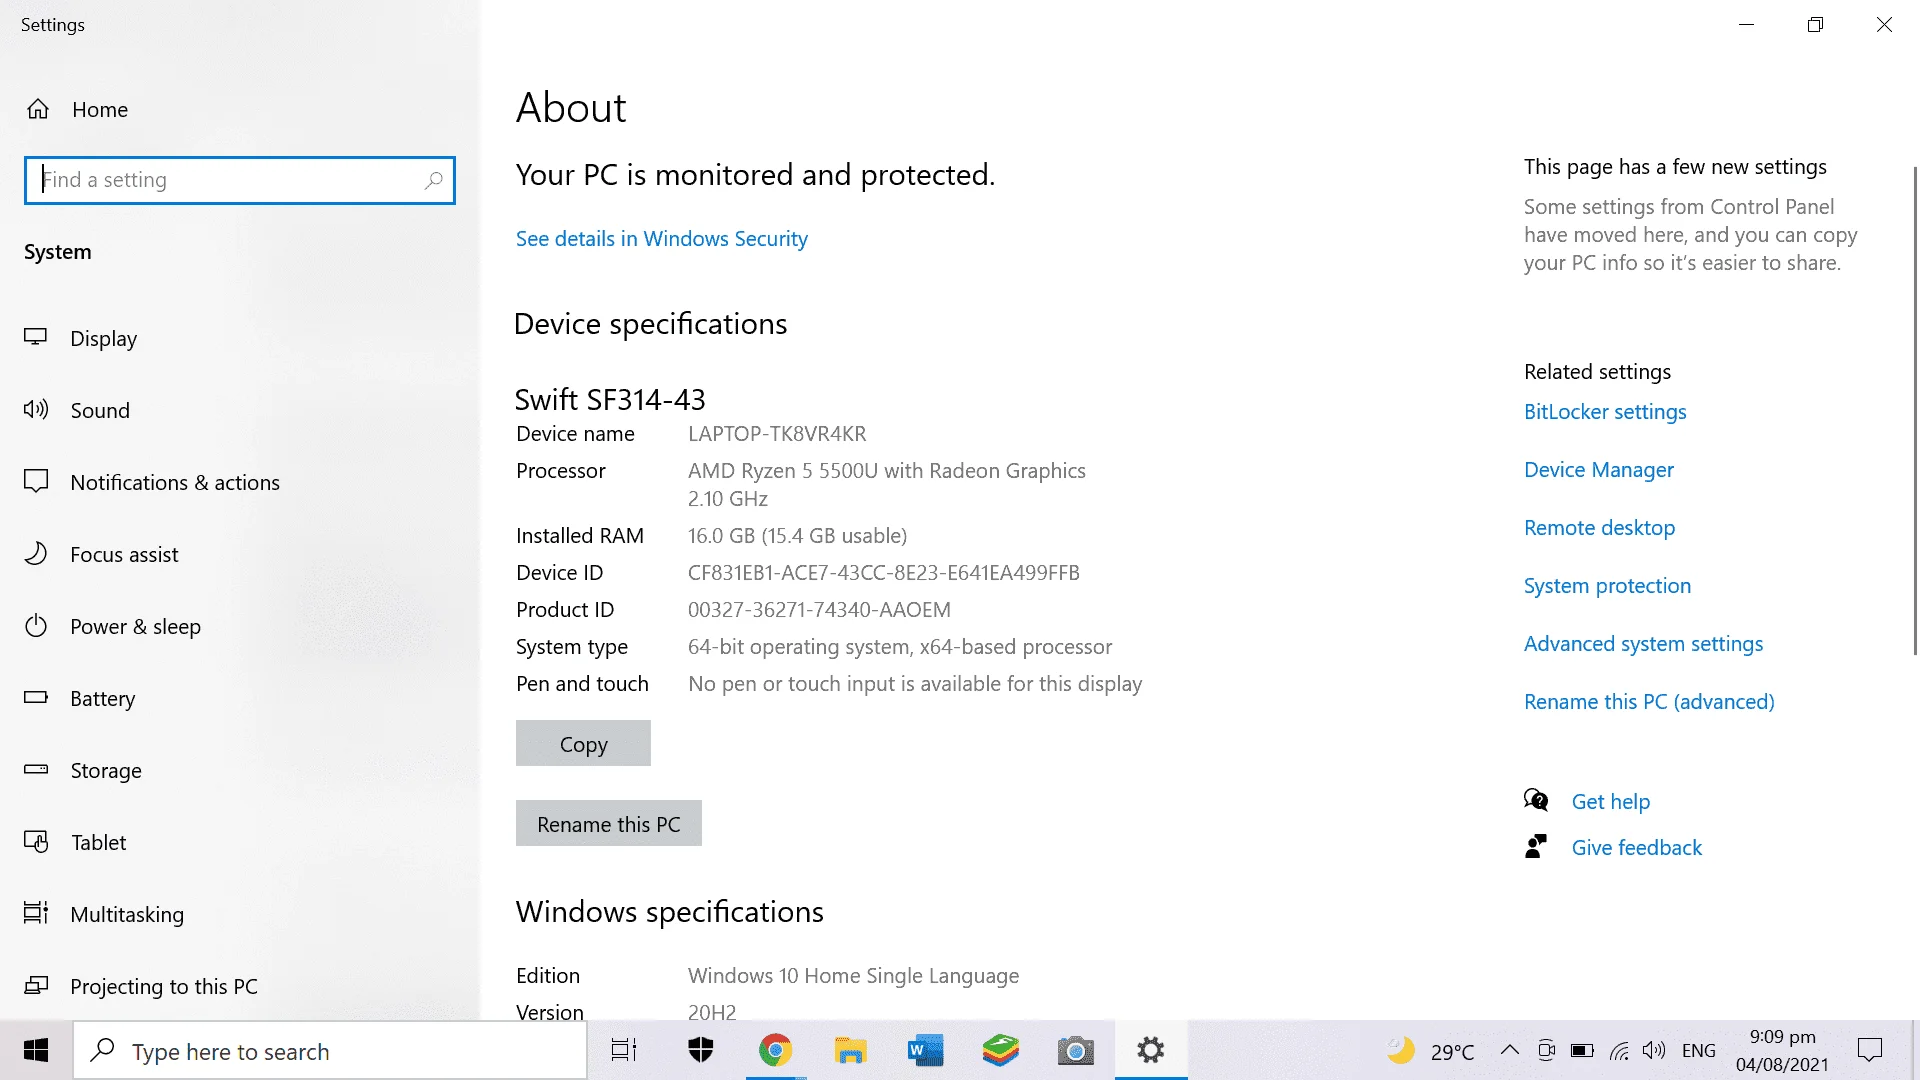Open Device Manager link
Image resolution: width=1920 pixels, height=1080 pixels.
1598,469
